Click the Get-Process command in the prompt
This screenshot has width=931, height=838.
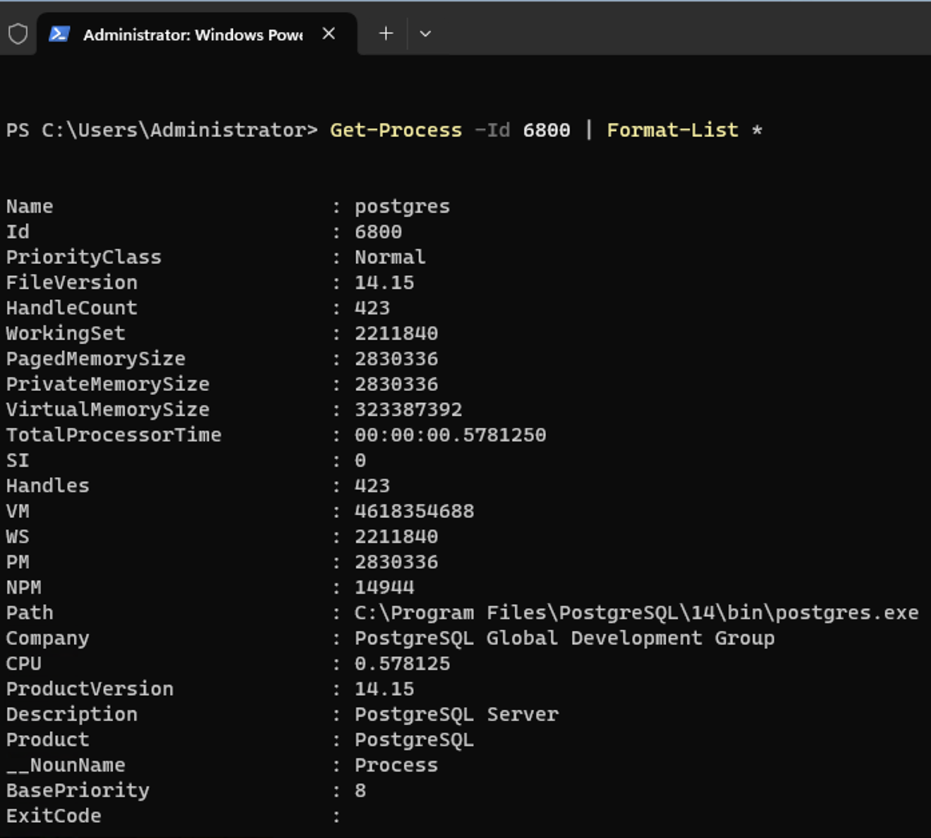coord(396,130)
